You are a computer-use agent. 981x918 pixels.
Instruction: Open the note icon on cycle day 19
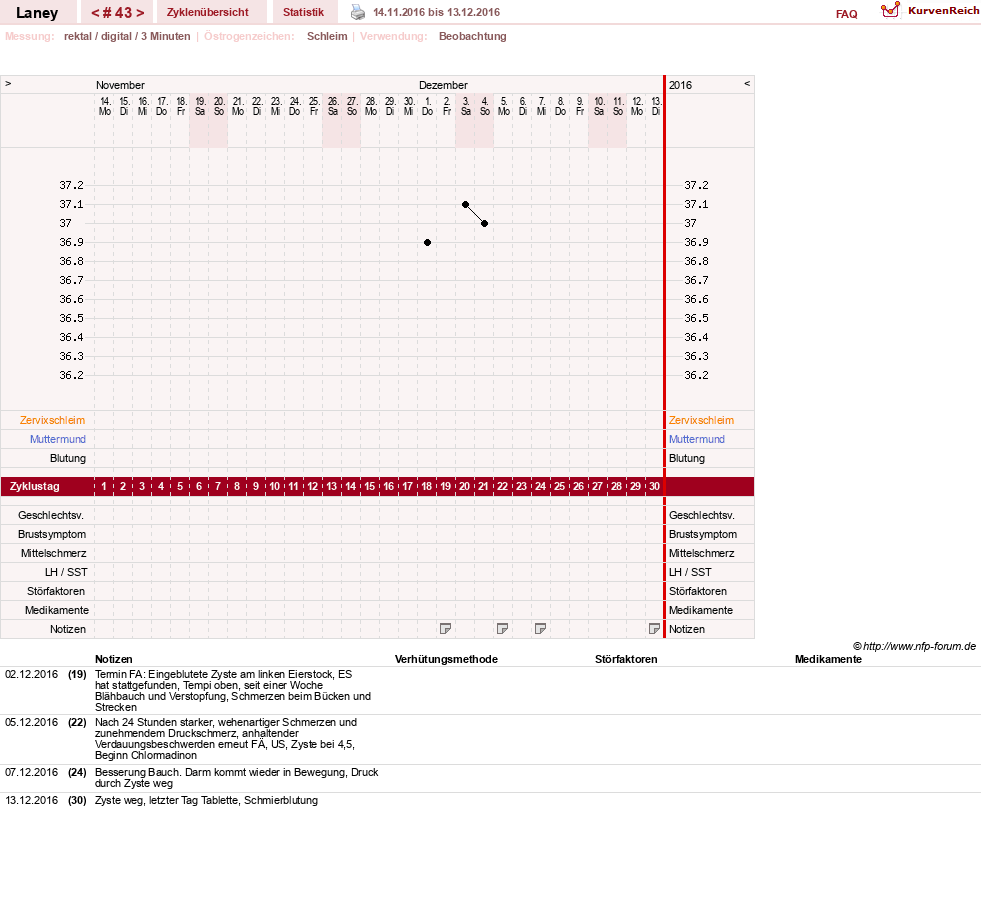tap(445, 629)
